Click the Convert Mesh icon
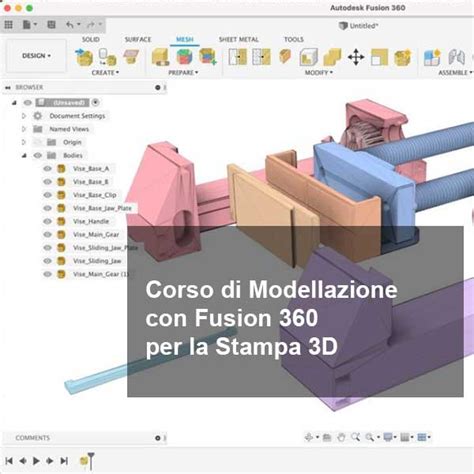 pos(403,57)
